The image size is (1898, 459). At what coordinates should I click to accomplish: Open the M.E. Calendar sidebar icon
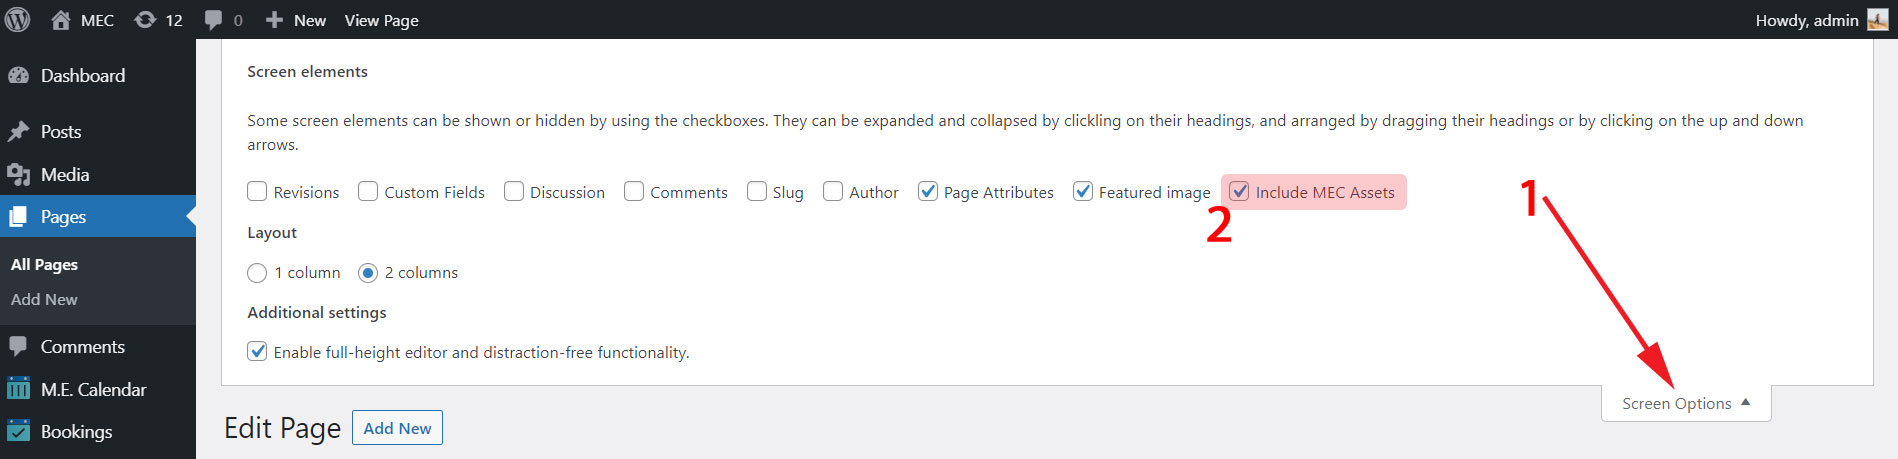coord(18,389)
